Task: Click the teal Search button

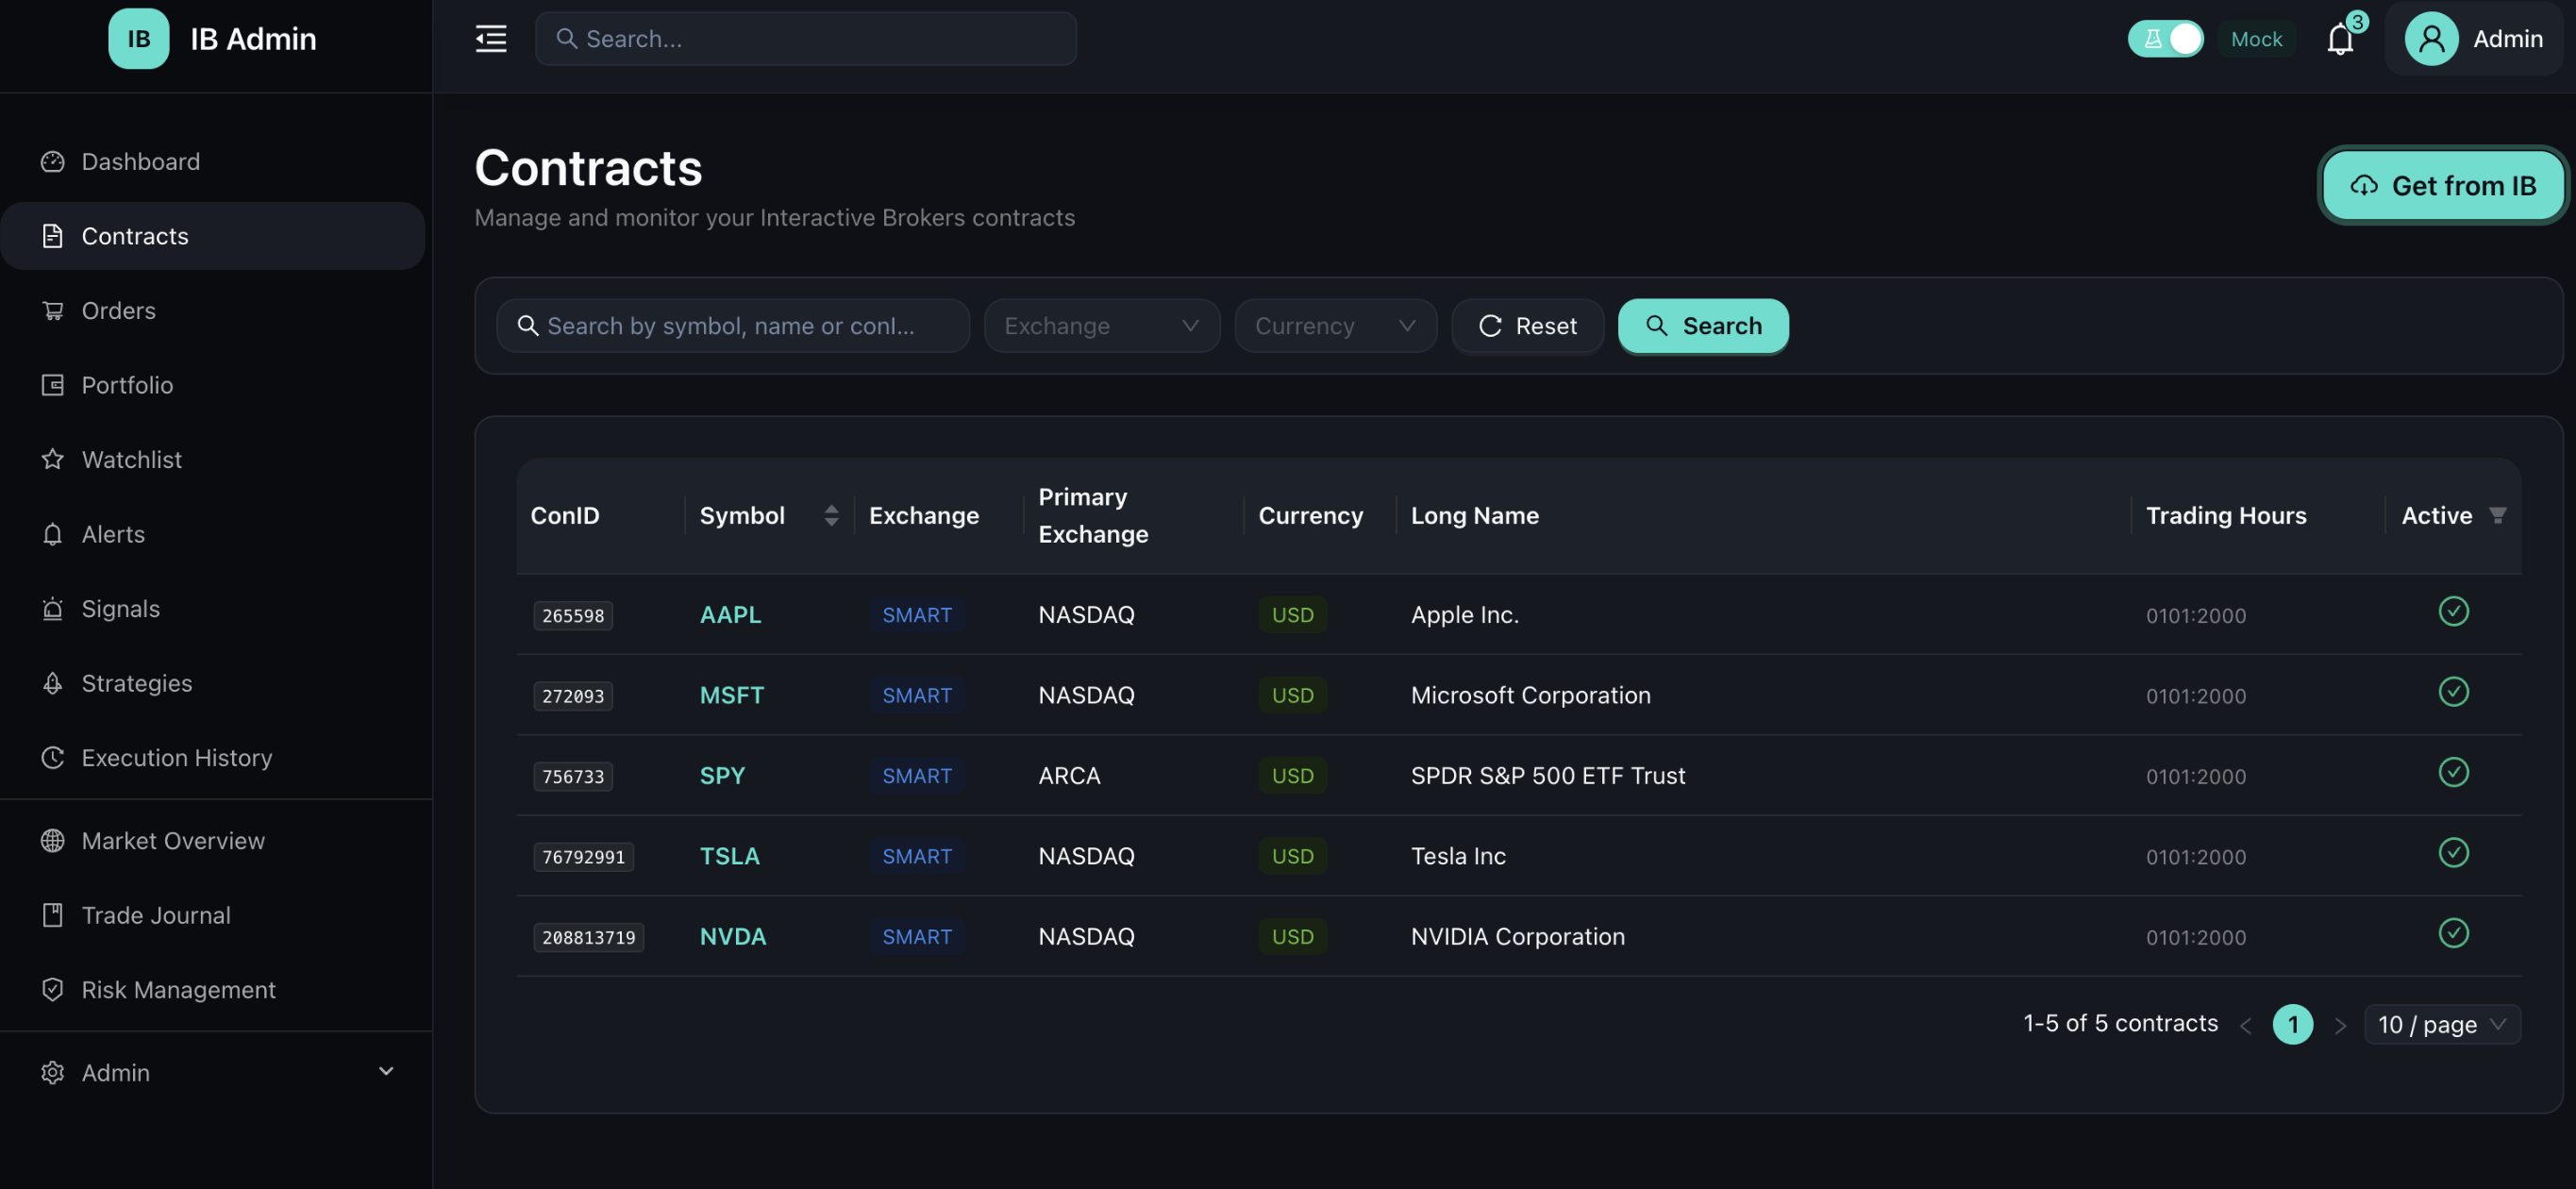Action: click(x=1703, y=325)
